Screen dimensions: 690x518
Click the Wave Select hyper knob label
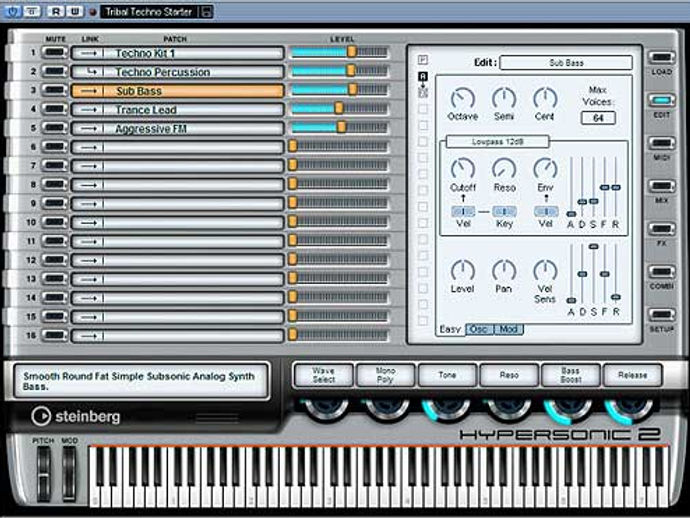click(323, 375)
